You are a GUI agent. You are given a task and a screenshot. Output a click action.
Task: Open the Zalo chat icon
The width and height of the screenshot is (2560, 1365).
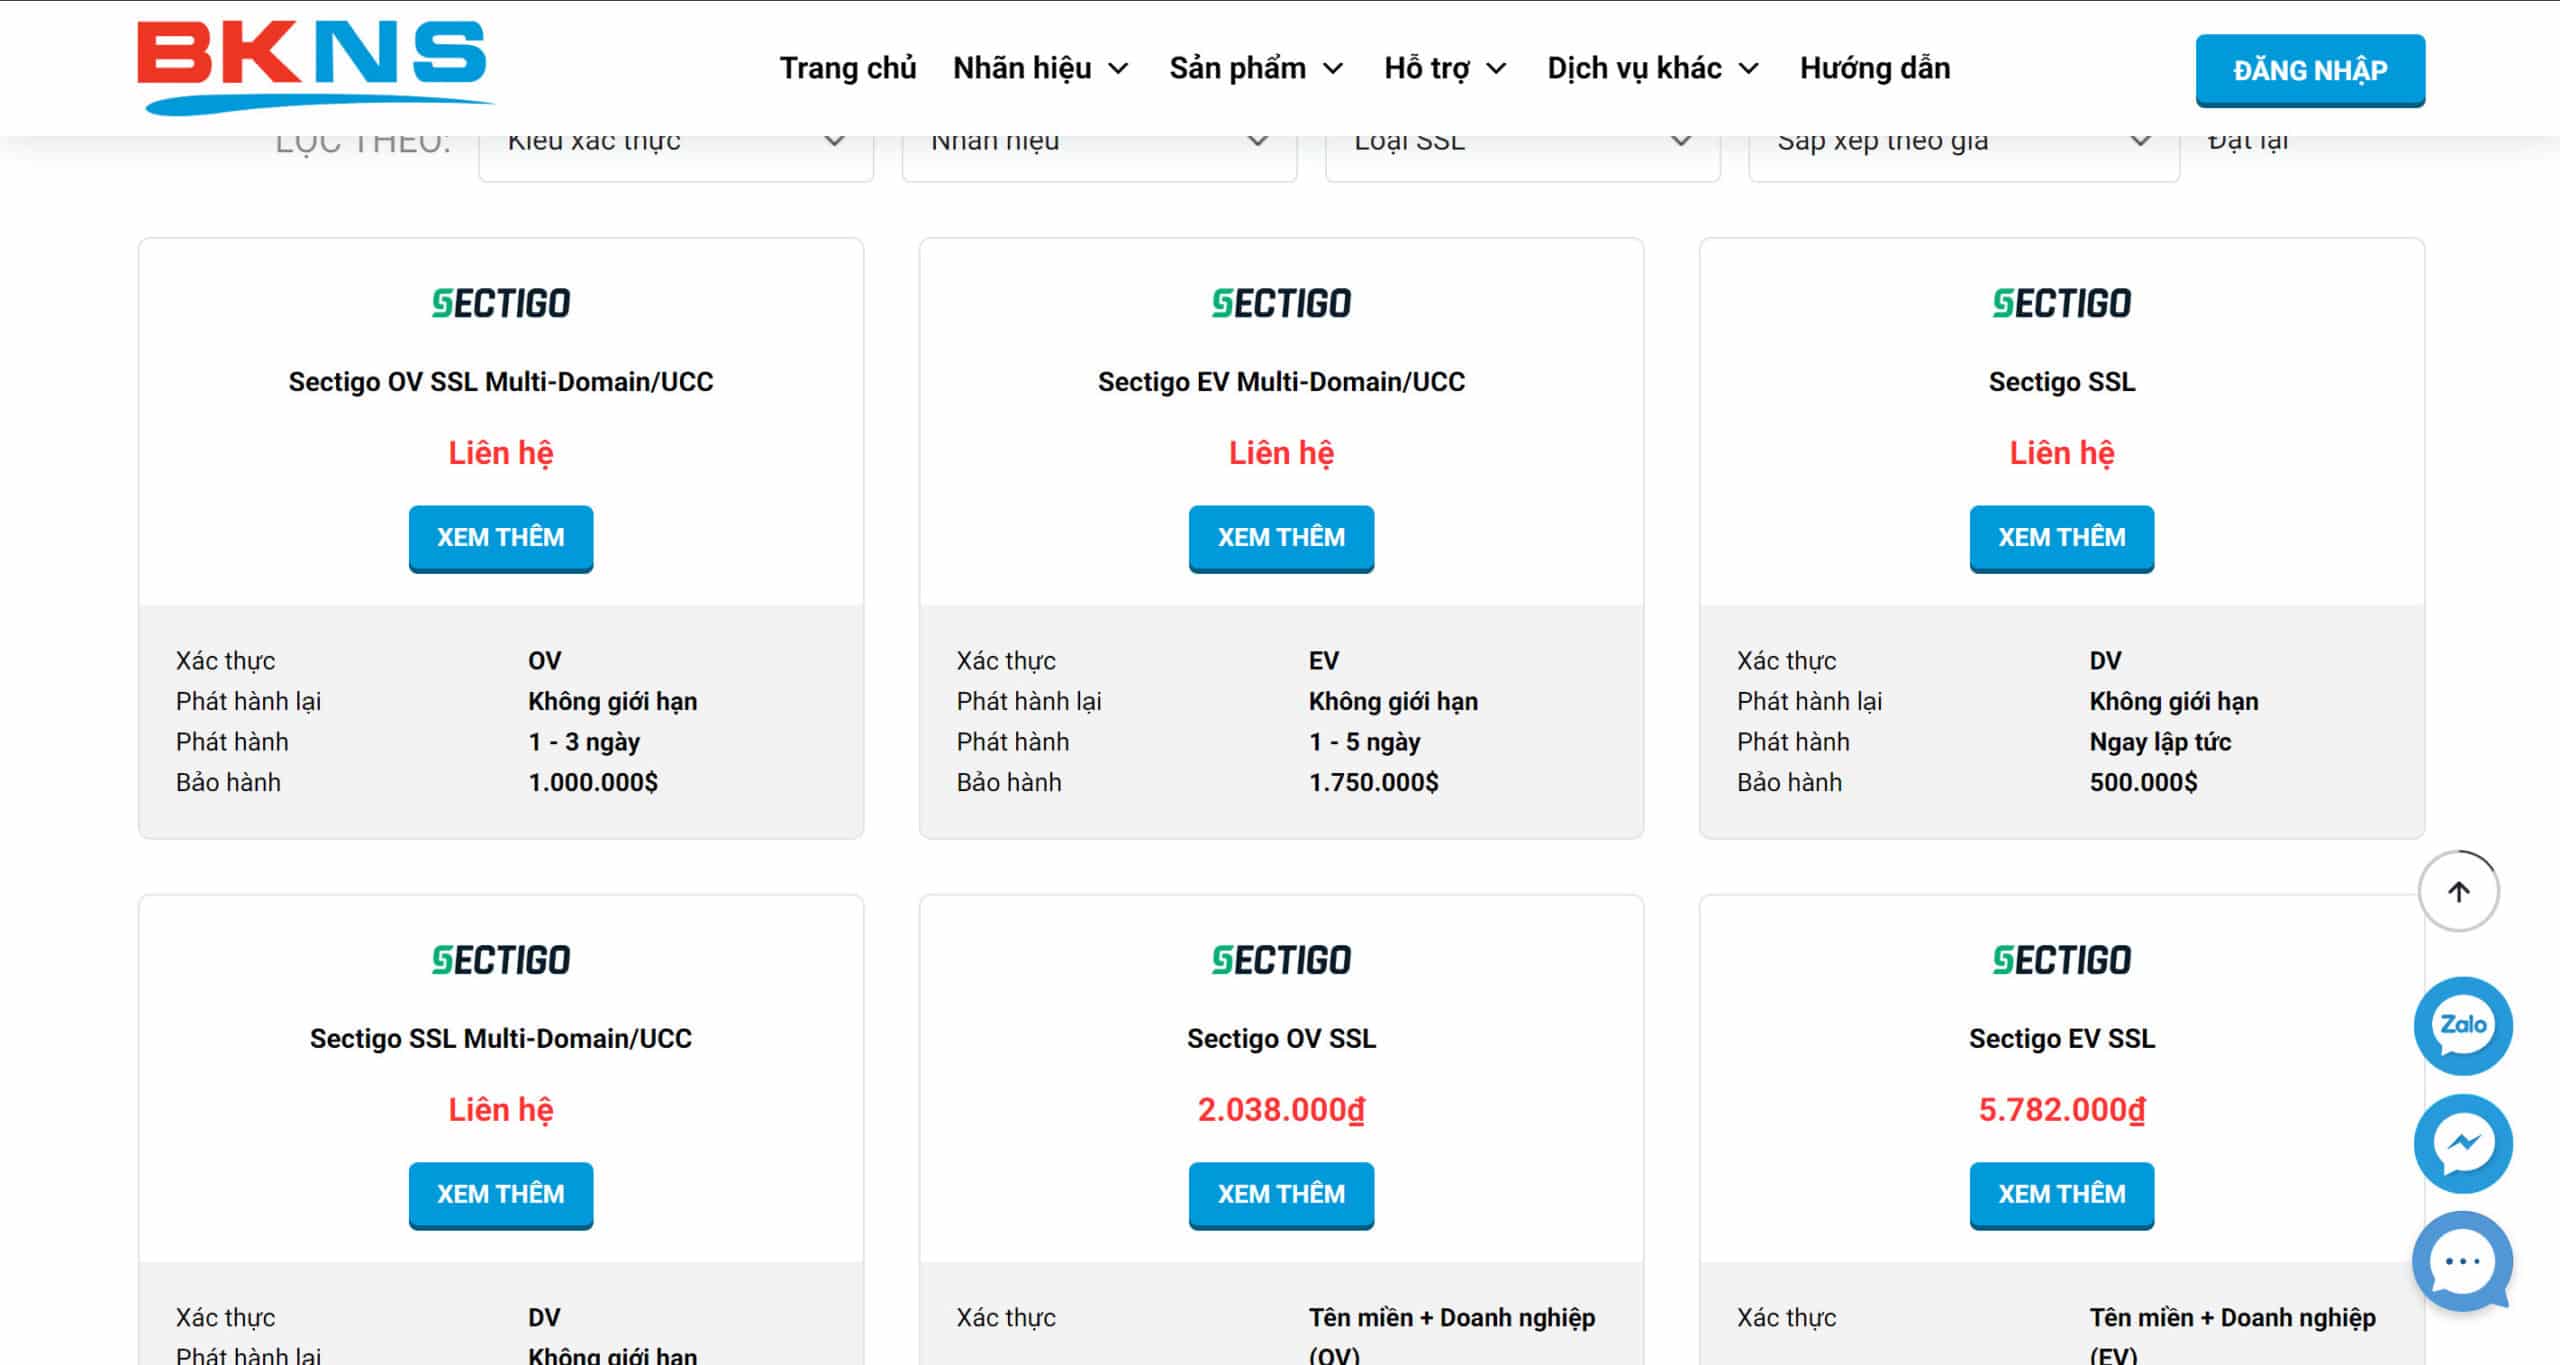[2462, 1025]
